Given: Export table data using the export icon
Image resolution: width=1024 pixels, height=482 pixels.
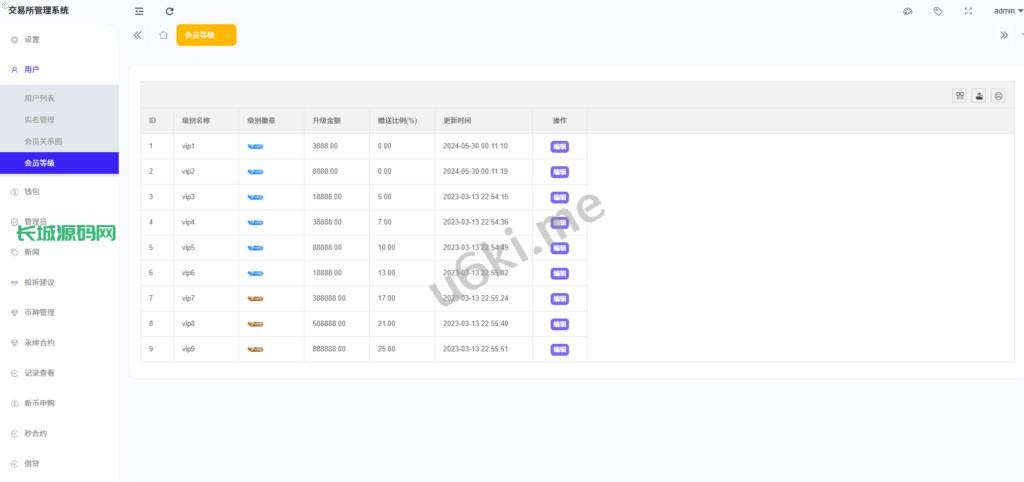Looking at the screenshot, I should click(x=979, y=95).
